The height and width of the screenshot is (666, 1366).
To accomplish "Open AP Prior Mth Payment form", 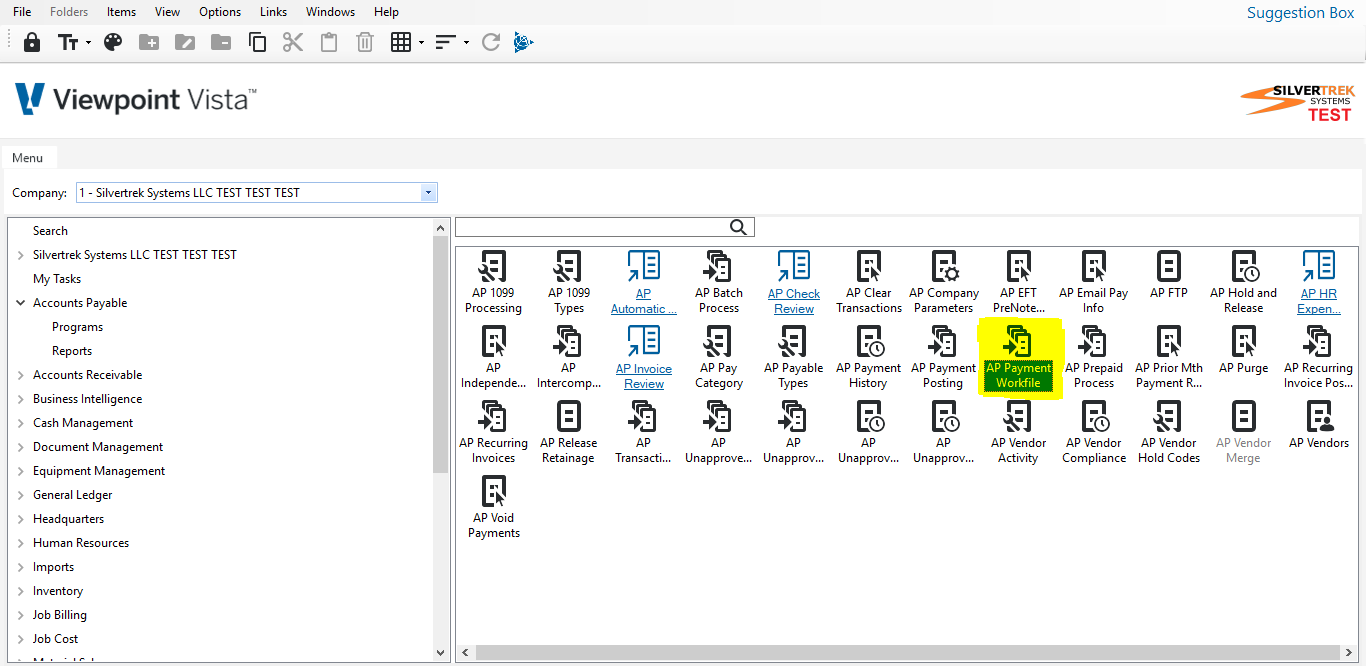I will point(1169,358).
